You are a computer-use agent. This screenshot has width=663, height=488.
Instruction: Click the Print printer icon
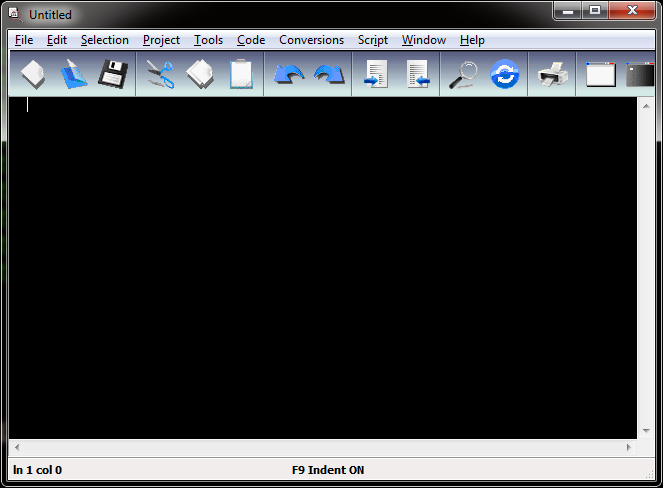click(553, 74)
